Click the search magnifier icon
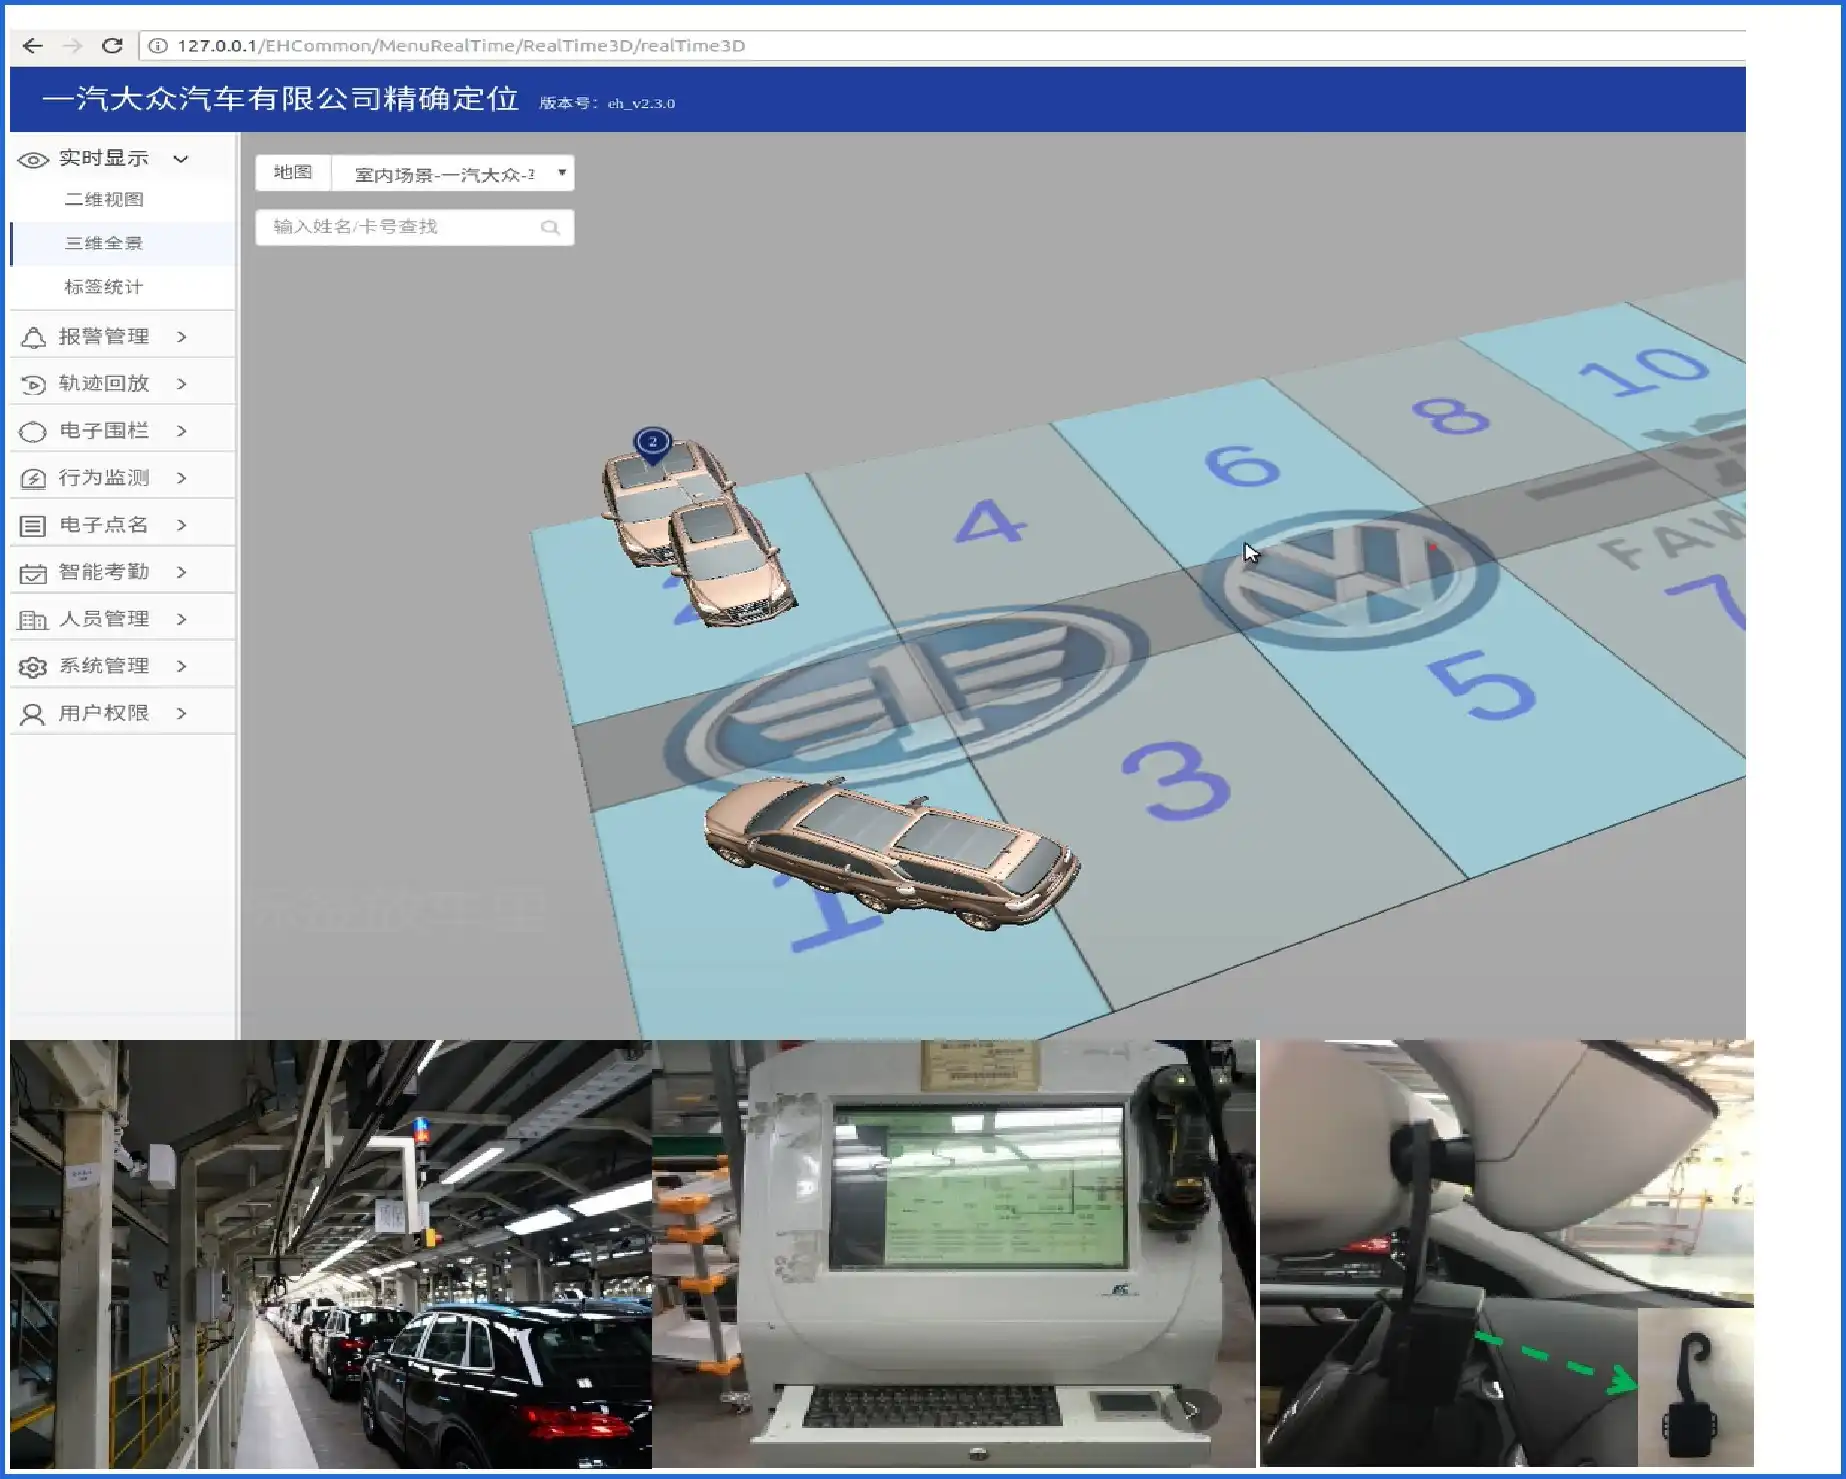 [550, 227]
